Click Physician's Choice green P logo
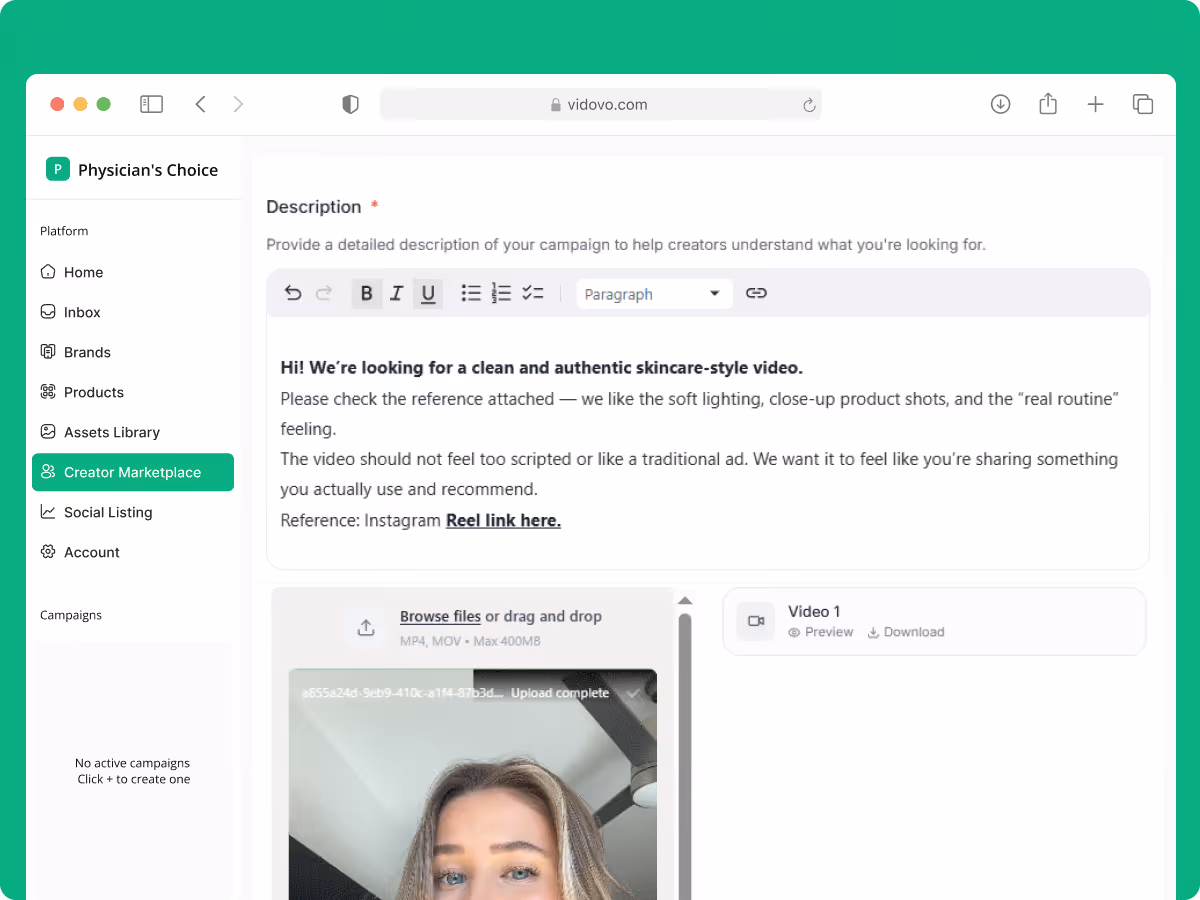The width and height of the screenshot is (1200, 900). [58, 169]
